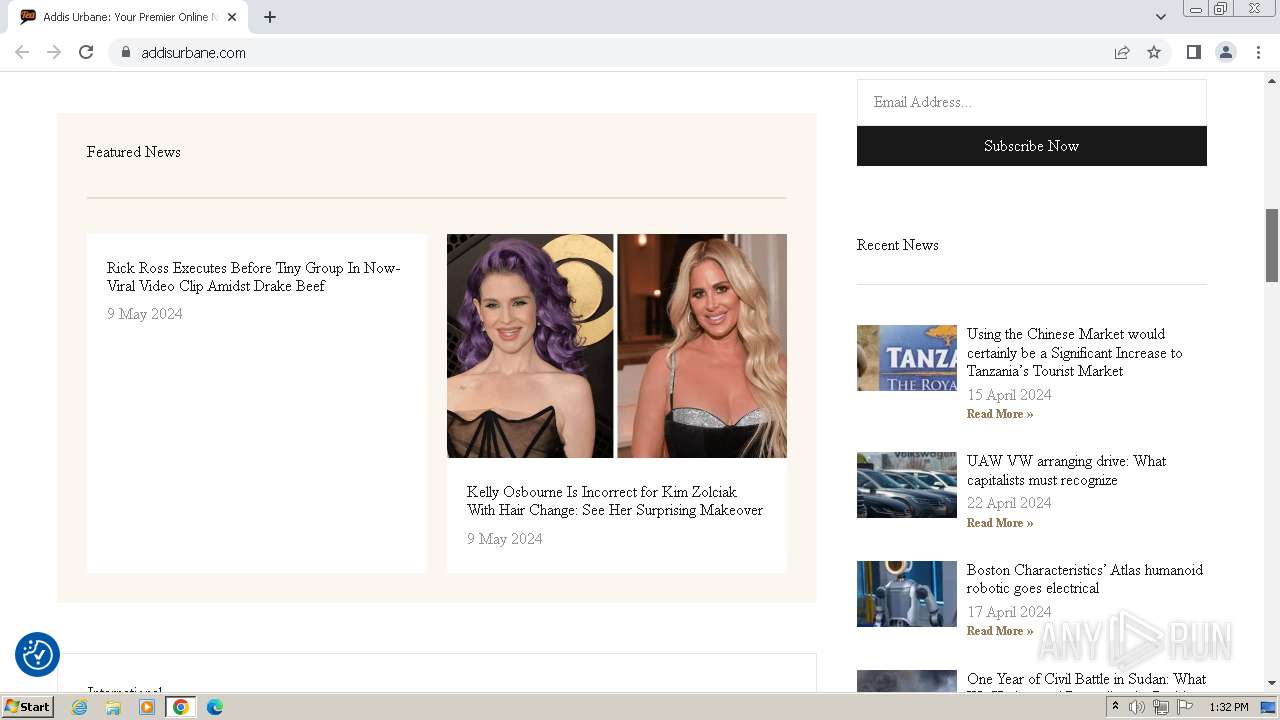Reload the page with the refresh icon

click(86, 52)
